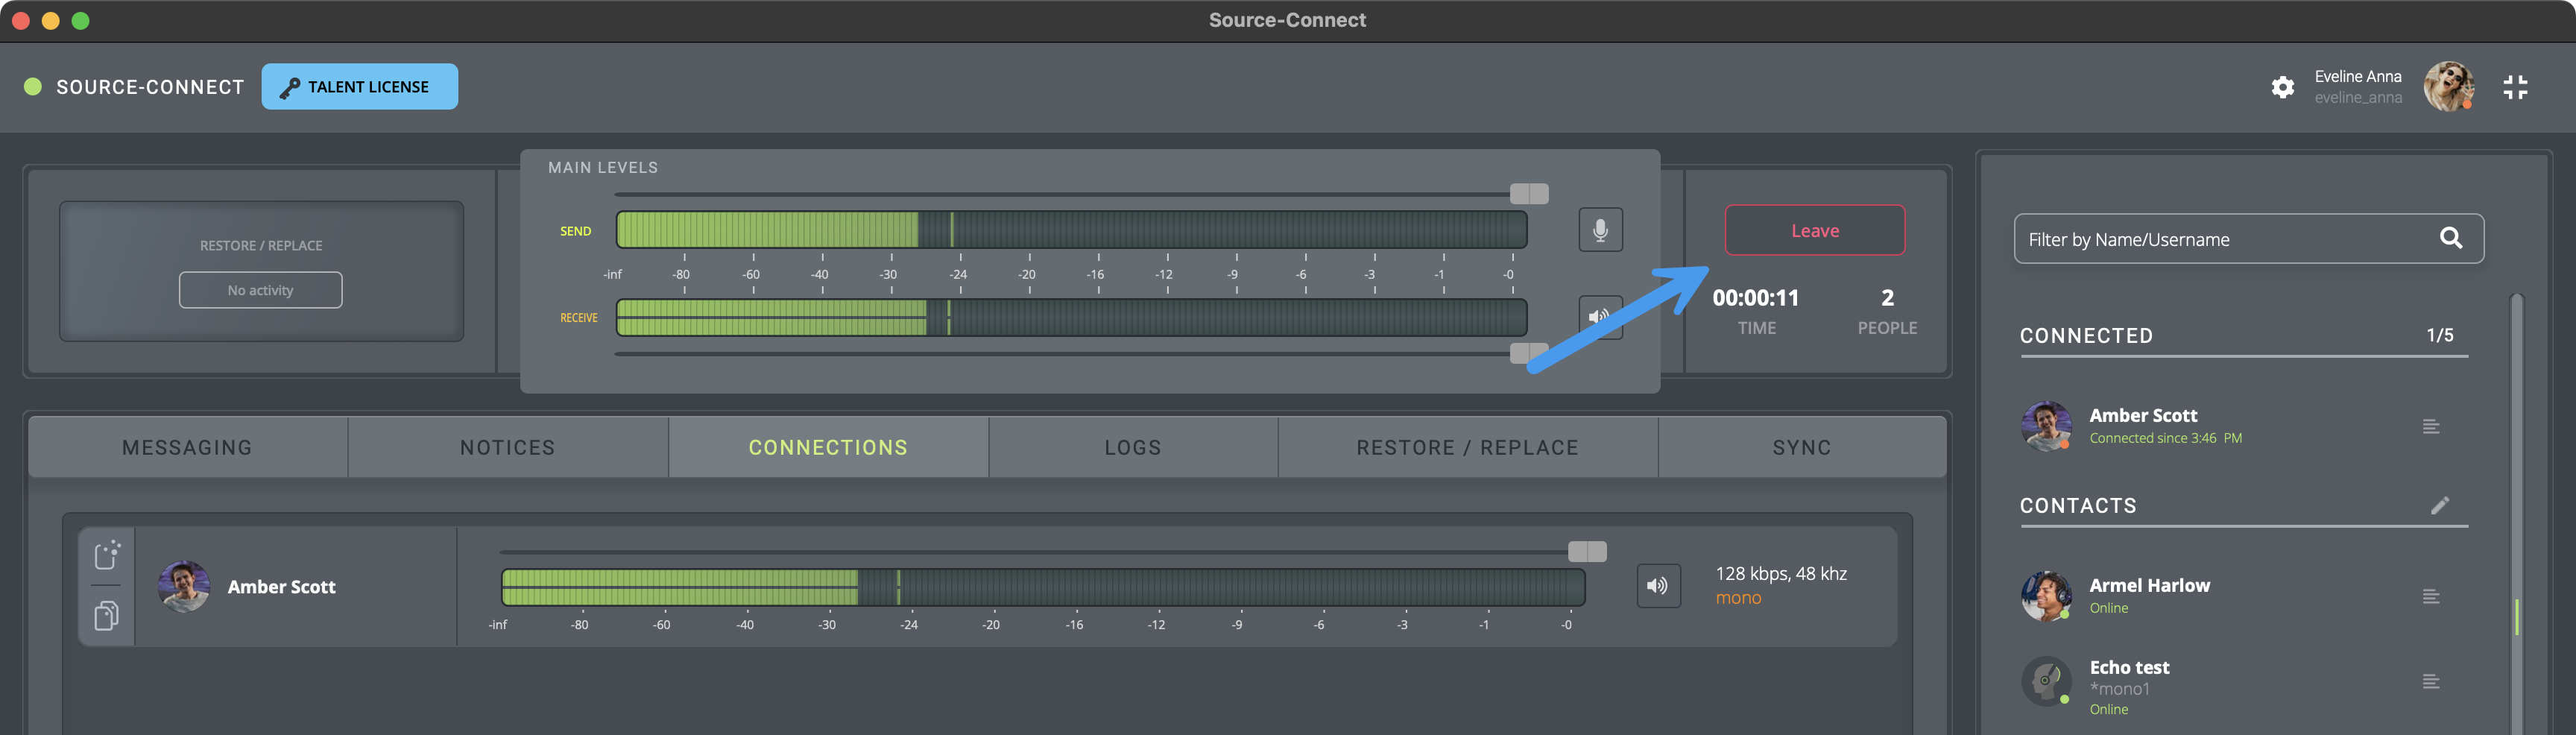The height and width of the screenshot is (735, 2576).
Task: Click the Talent License button
Action: coord(359,87)
